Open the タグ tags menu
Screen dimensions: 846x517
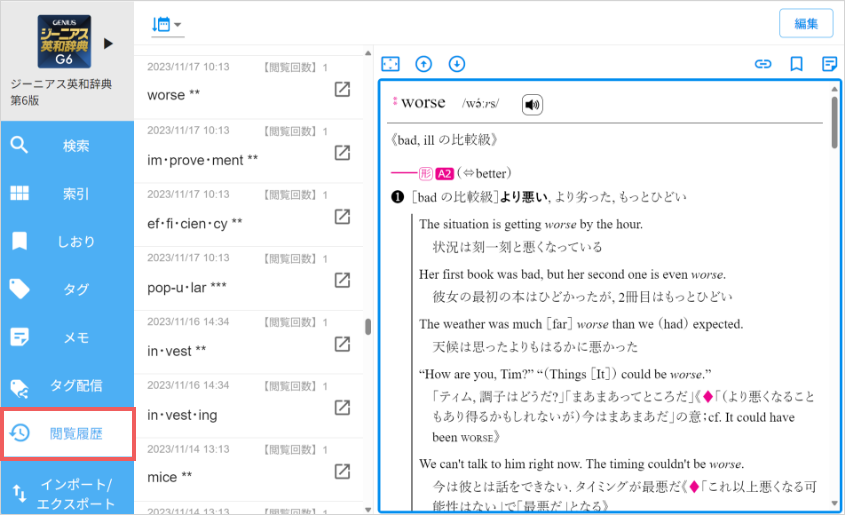coord(67,289)
